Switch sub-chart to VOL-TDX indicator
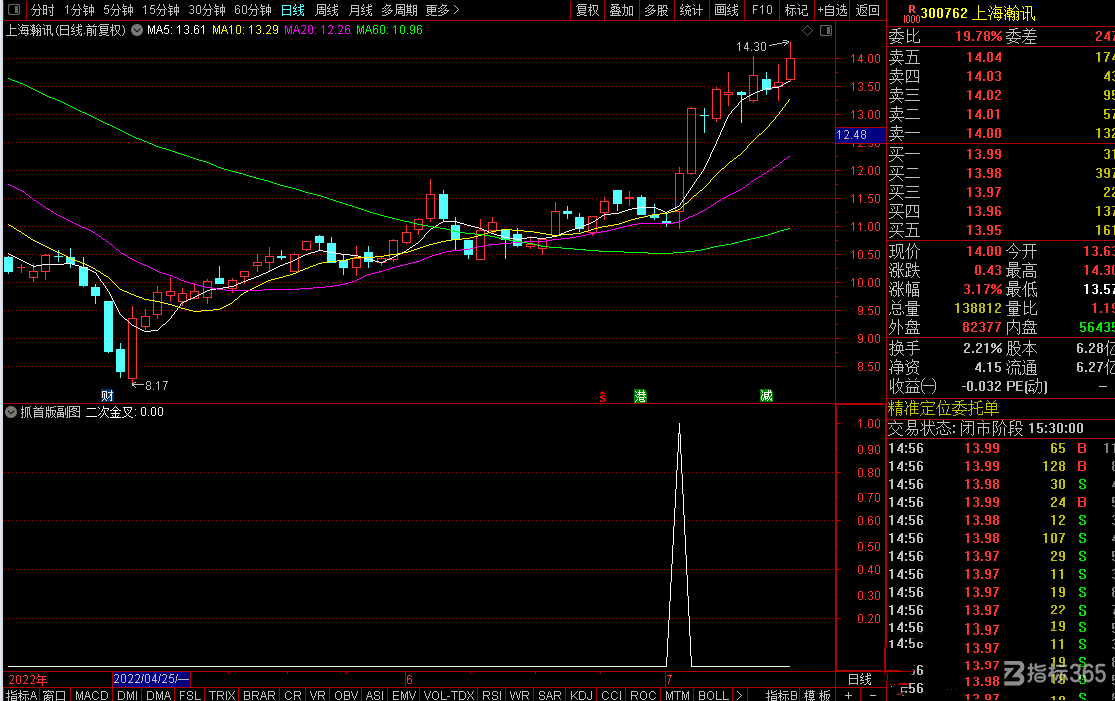Screen dimensions: 1115x701 pos(449,695)
